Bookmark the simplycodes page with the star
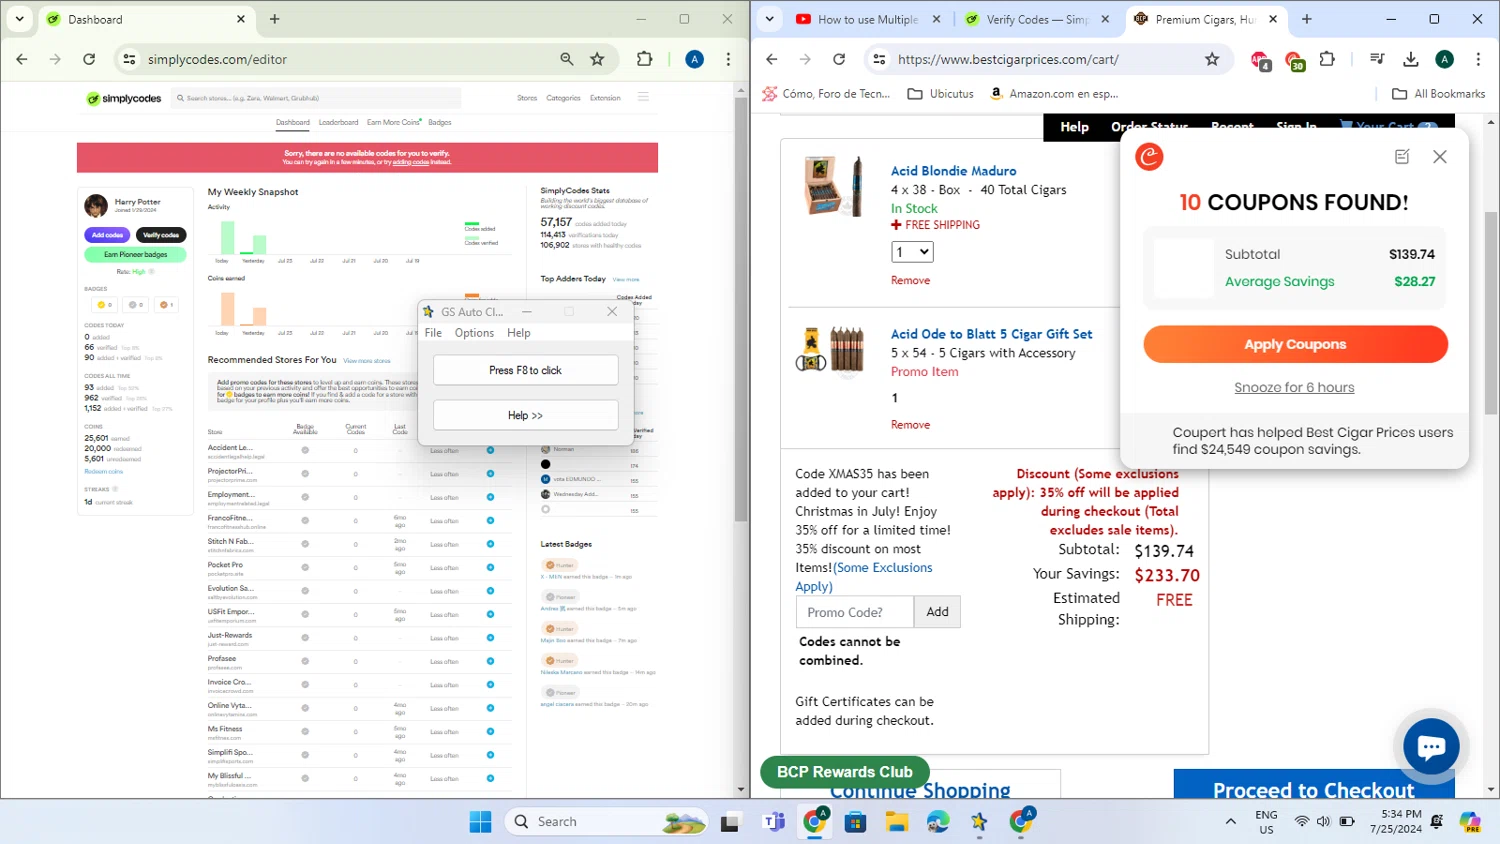This screenshot has width=1500, height=844. click(x=597, y=59)
